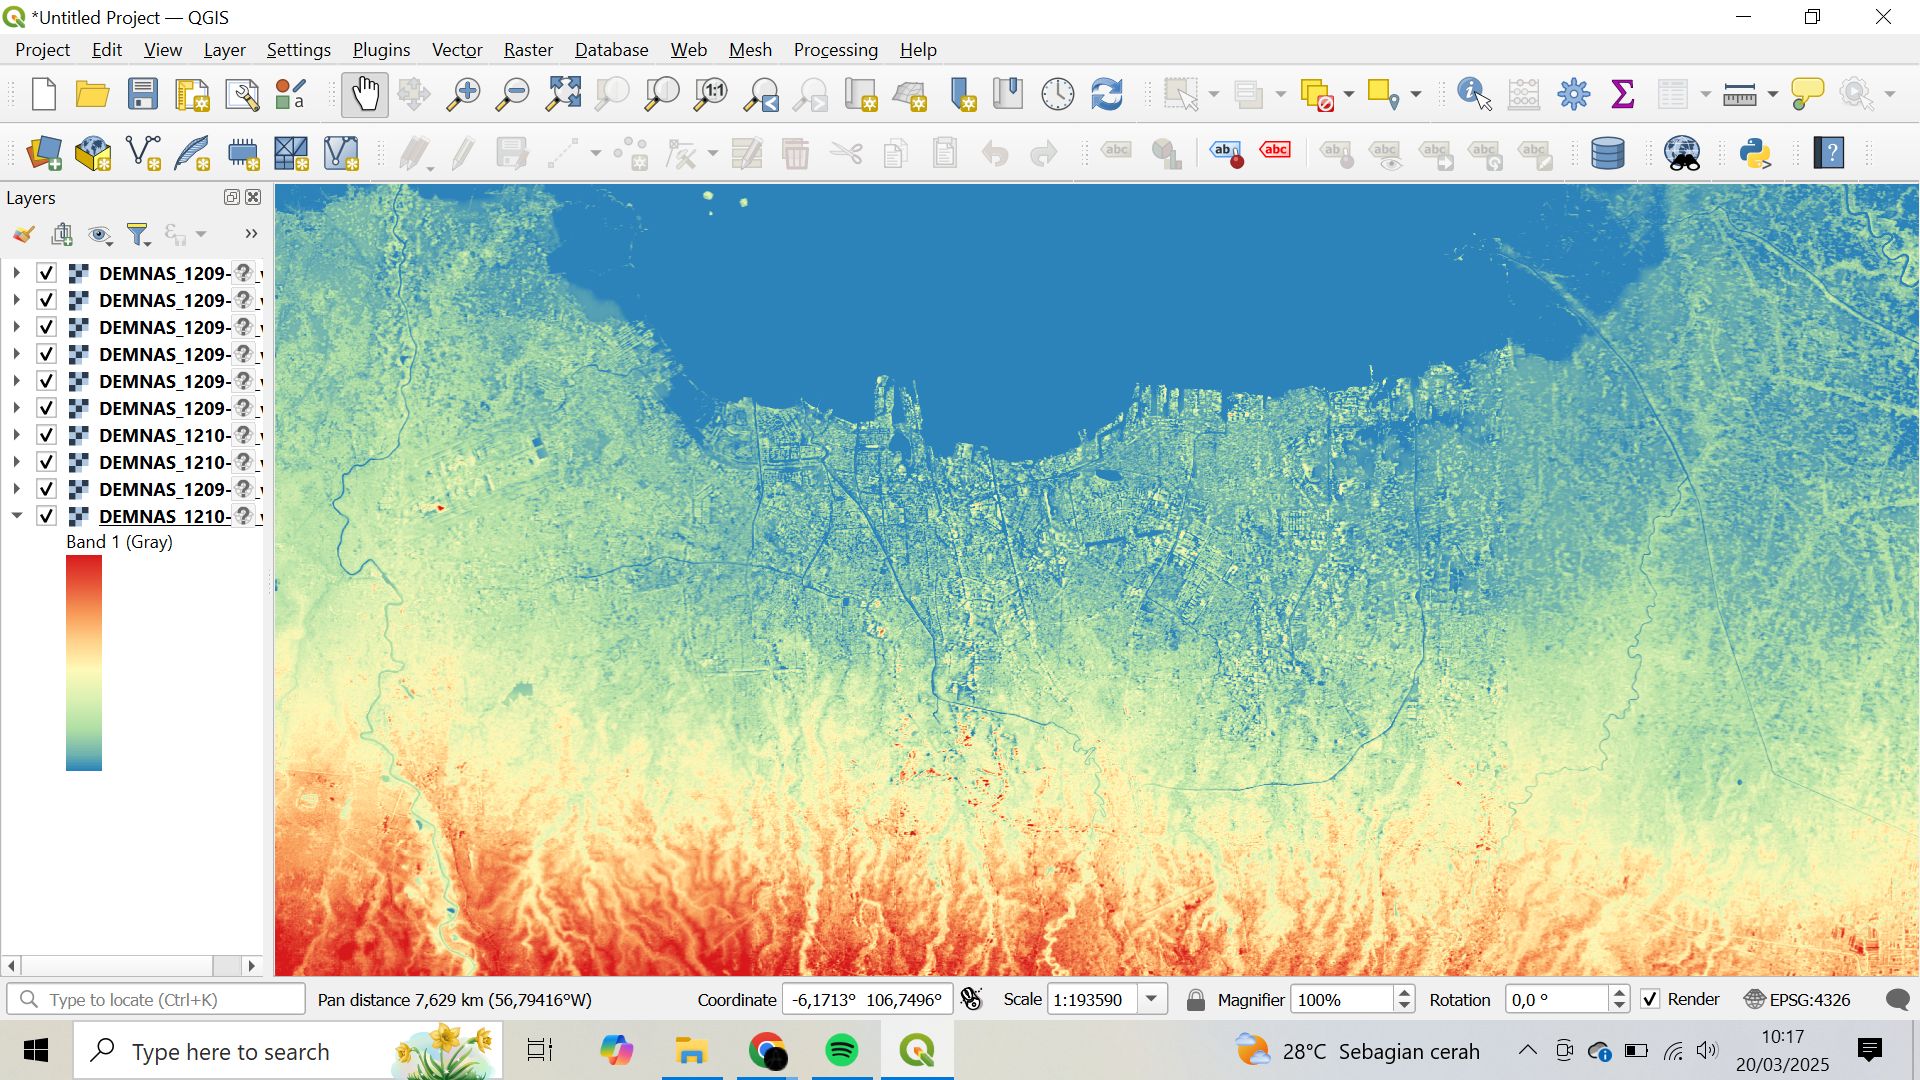Open project using the folder icon
Screen dimensions: 1920x1080
[x=92, y=94]
